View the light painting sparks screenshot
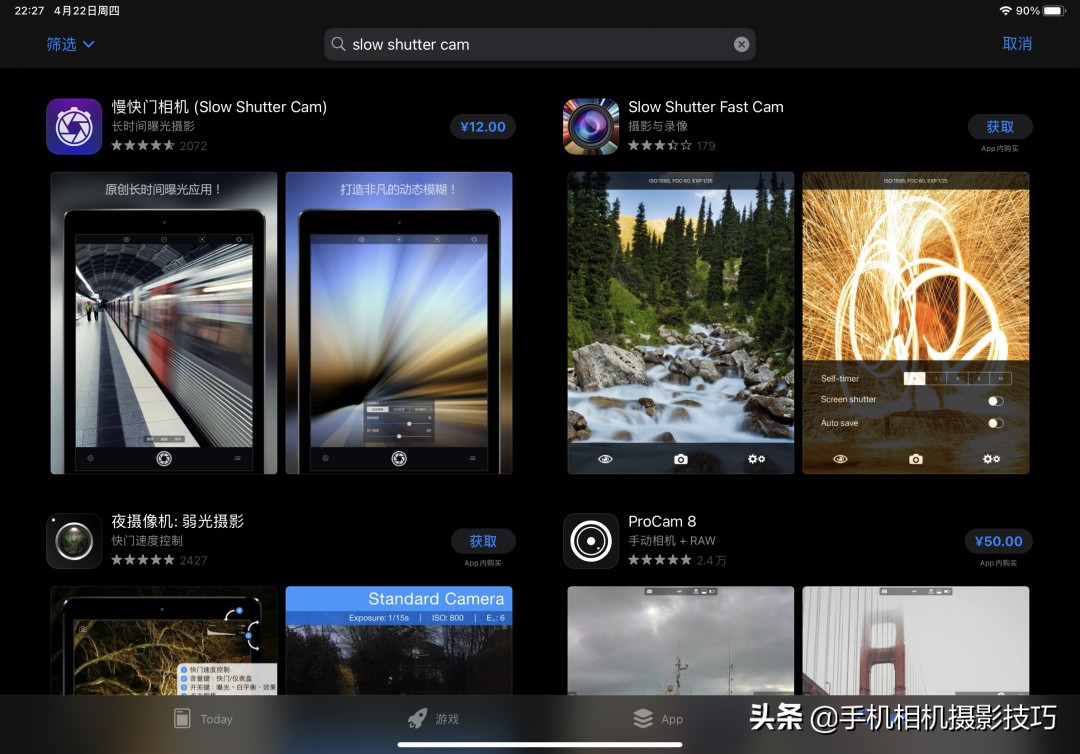This screenshot has width=1080, height=754. point(915,323)
